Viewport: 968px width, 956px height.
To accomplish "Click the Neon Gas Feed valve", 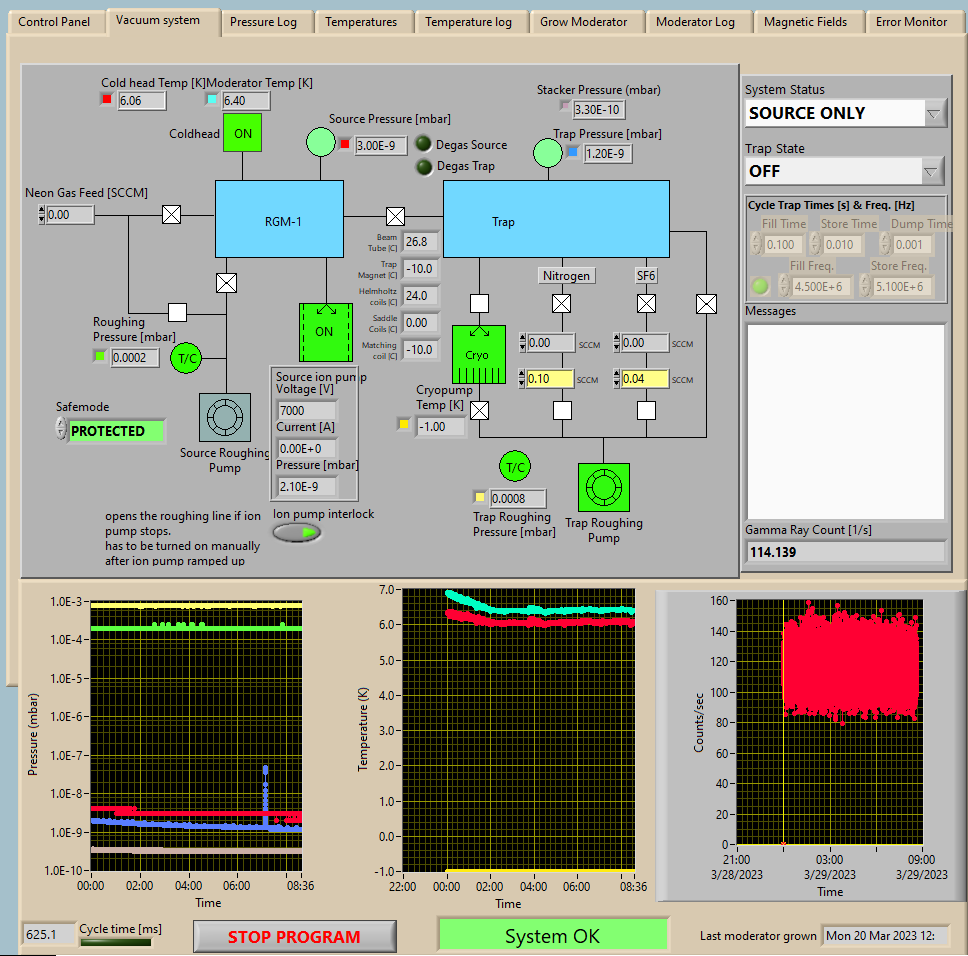I will [x=171, y=214].
